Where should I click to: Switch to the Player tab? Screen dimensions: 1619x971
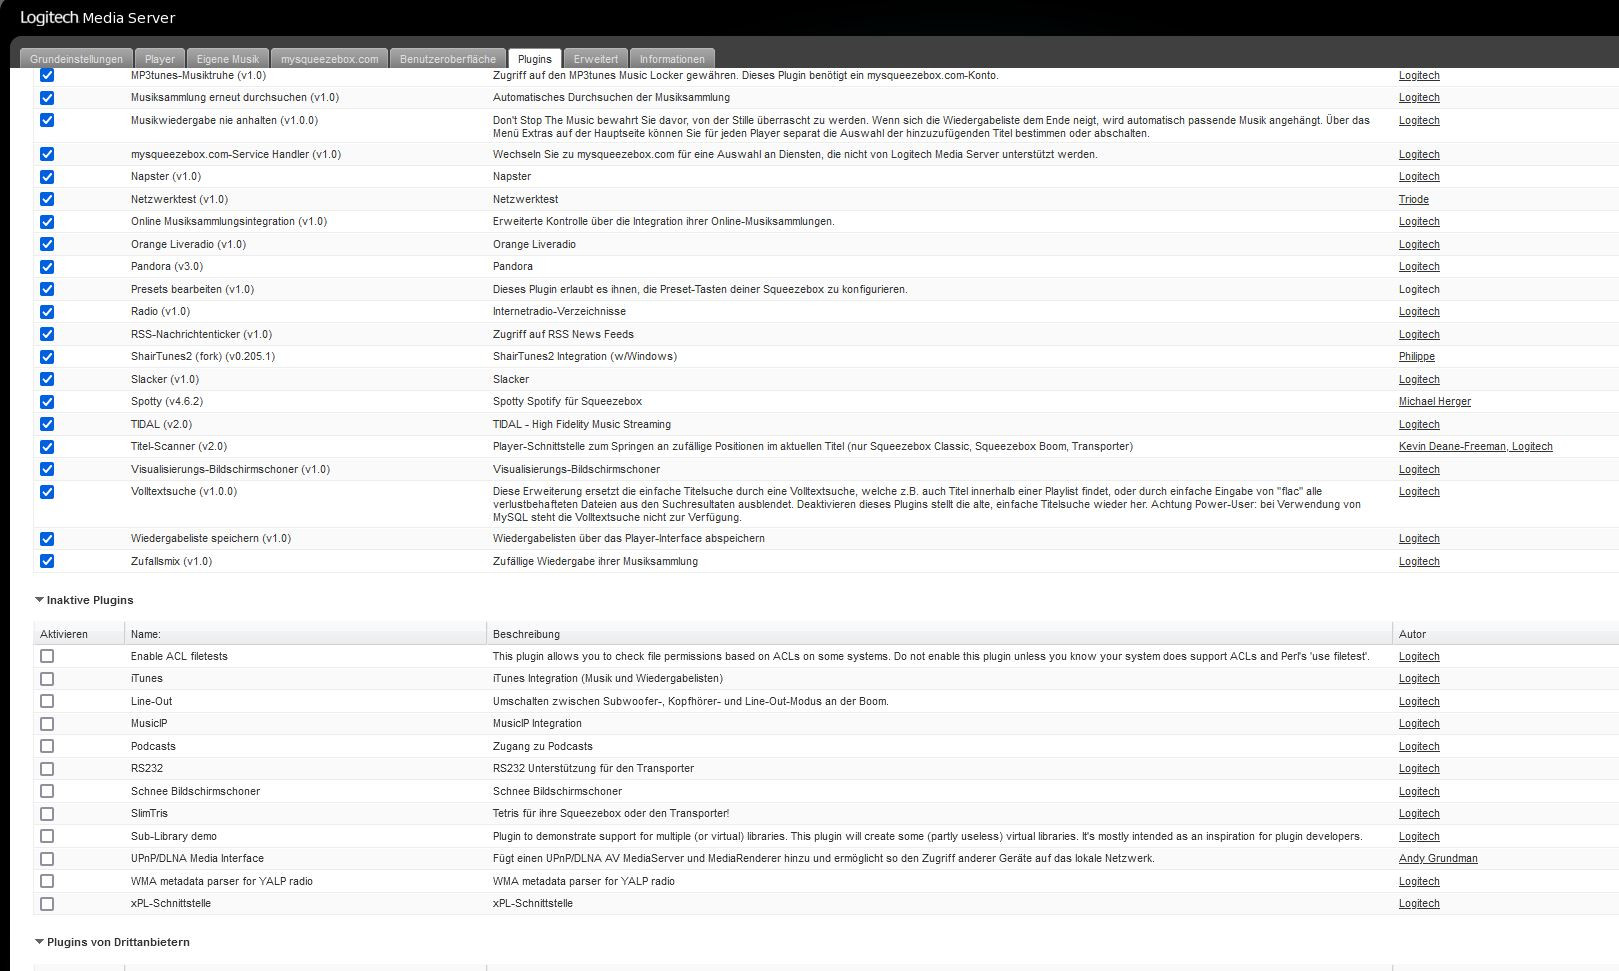click(x=160, y=59)
